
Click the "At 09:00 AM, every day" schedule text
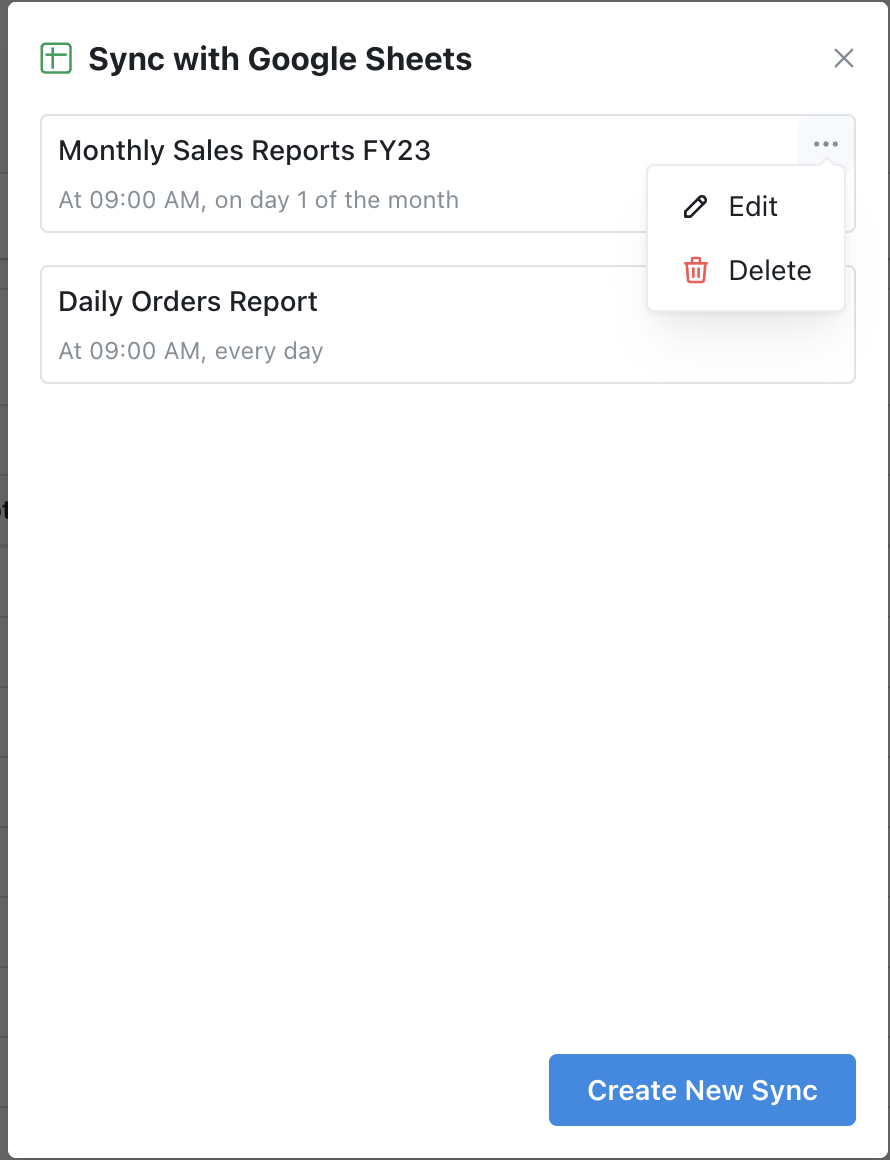tap(191, 351)
